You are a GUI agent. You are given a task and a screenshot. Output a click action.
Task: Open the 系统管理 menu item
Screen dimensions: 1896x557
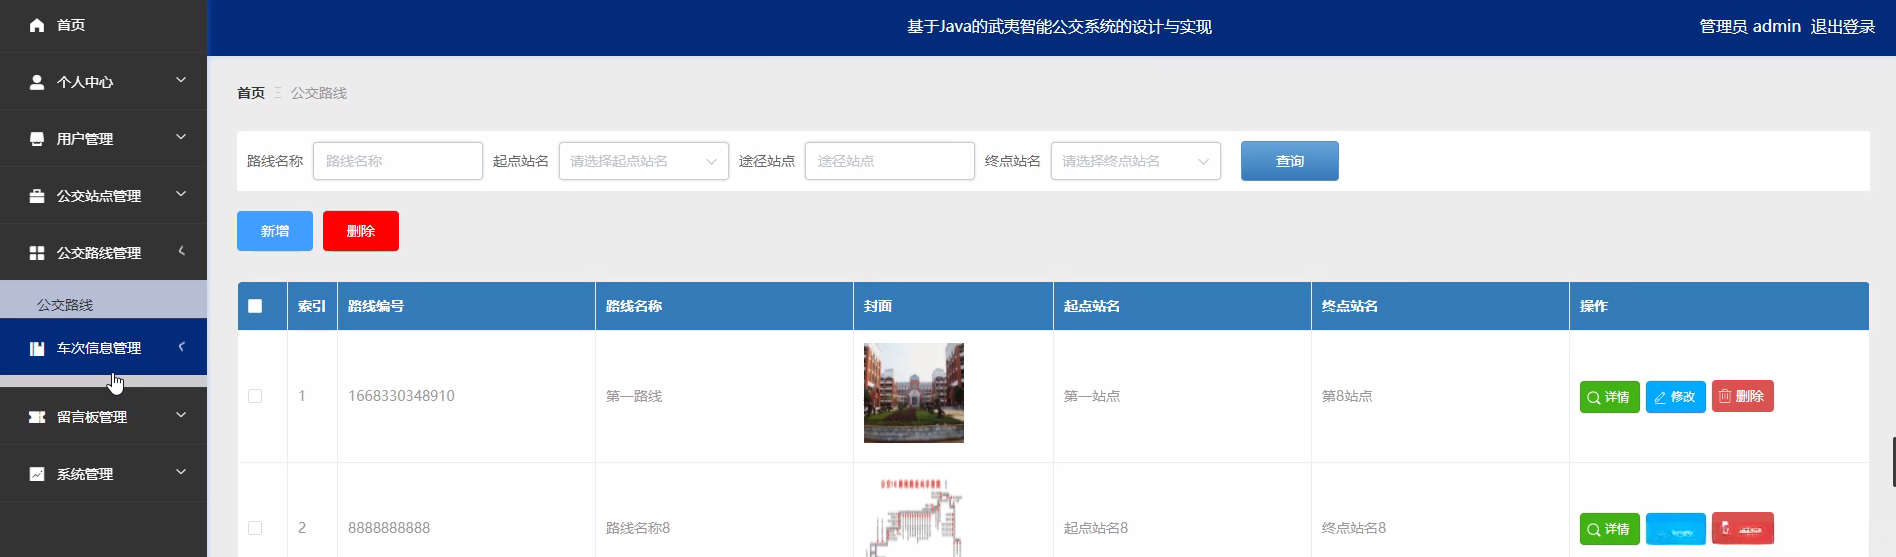[x=103, y=474]
